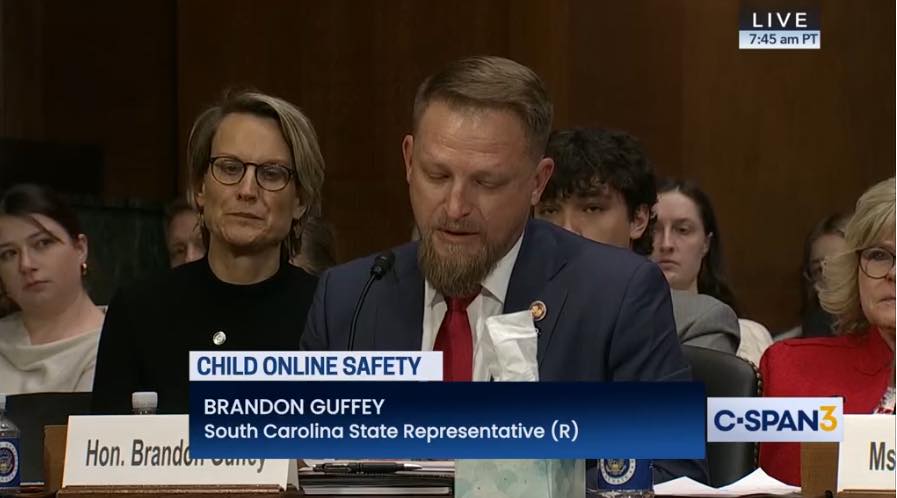Click the partial Ms placard at right
The height and width of the screenshot is (498, 897).
(x=867, y=452)
